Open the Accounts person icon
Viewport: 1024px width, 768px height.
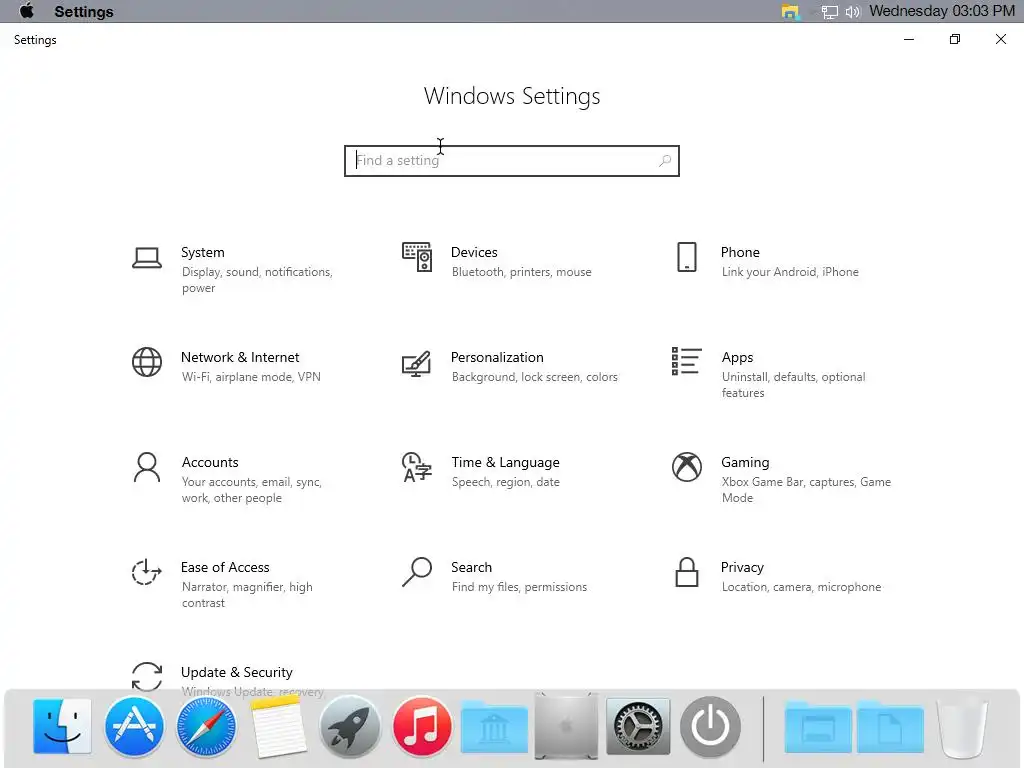(147, 467)
